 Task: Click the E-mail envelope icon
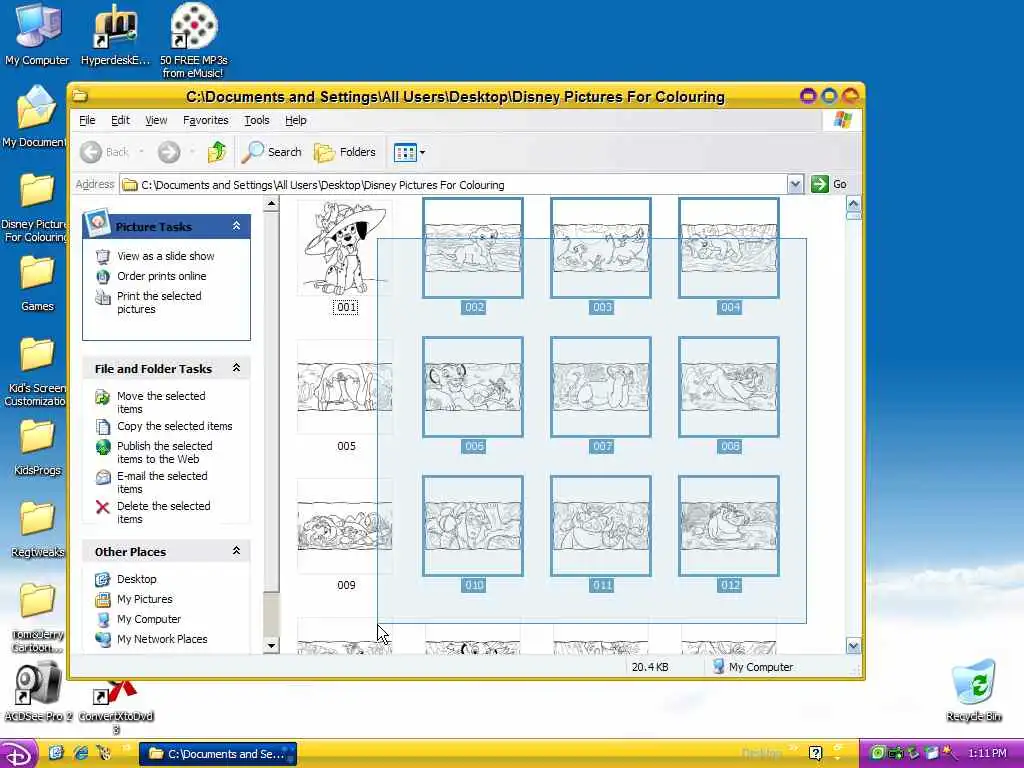[x=103, y=477]
